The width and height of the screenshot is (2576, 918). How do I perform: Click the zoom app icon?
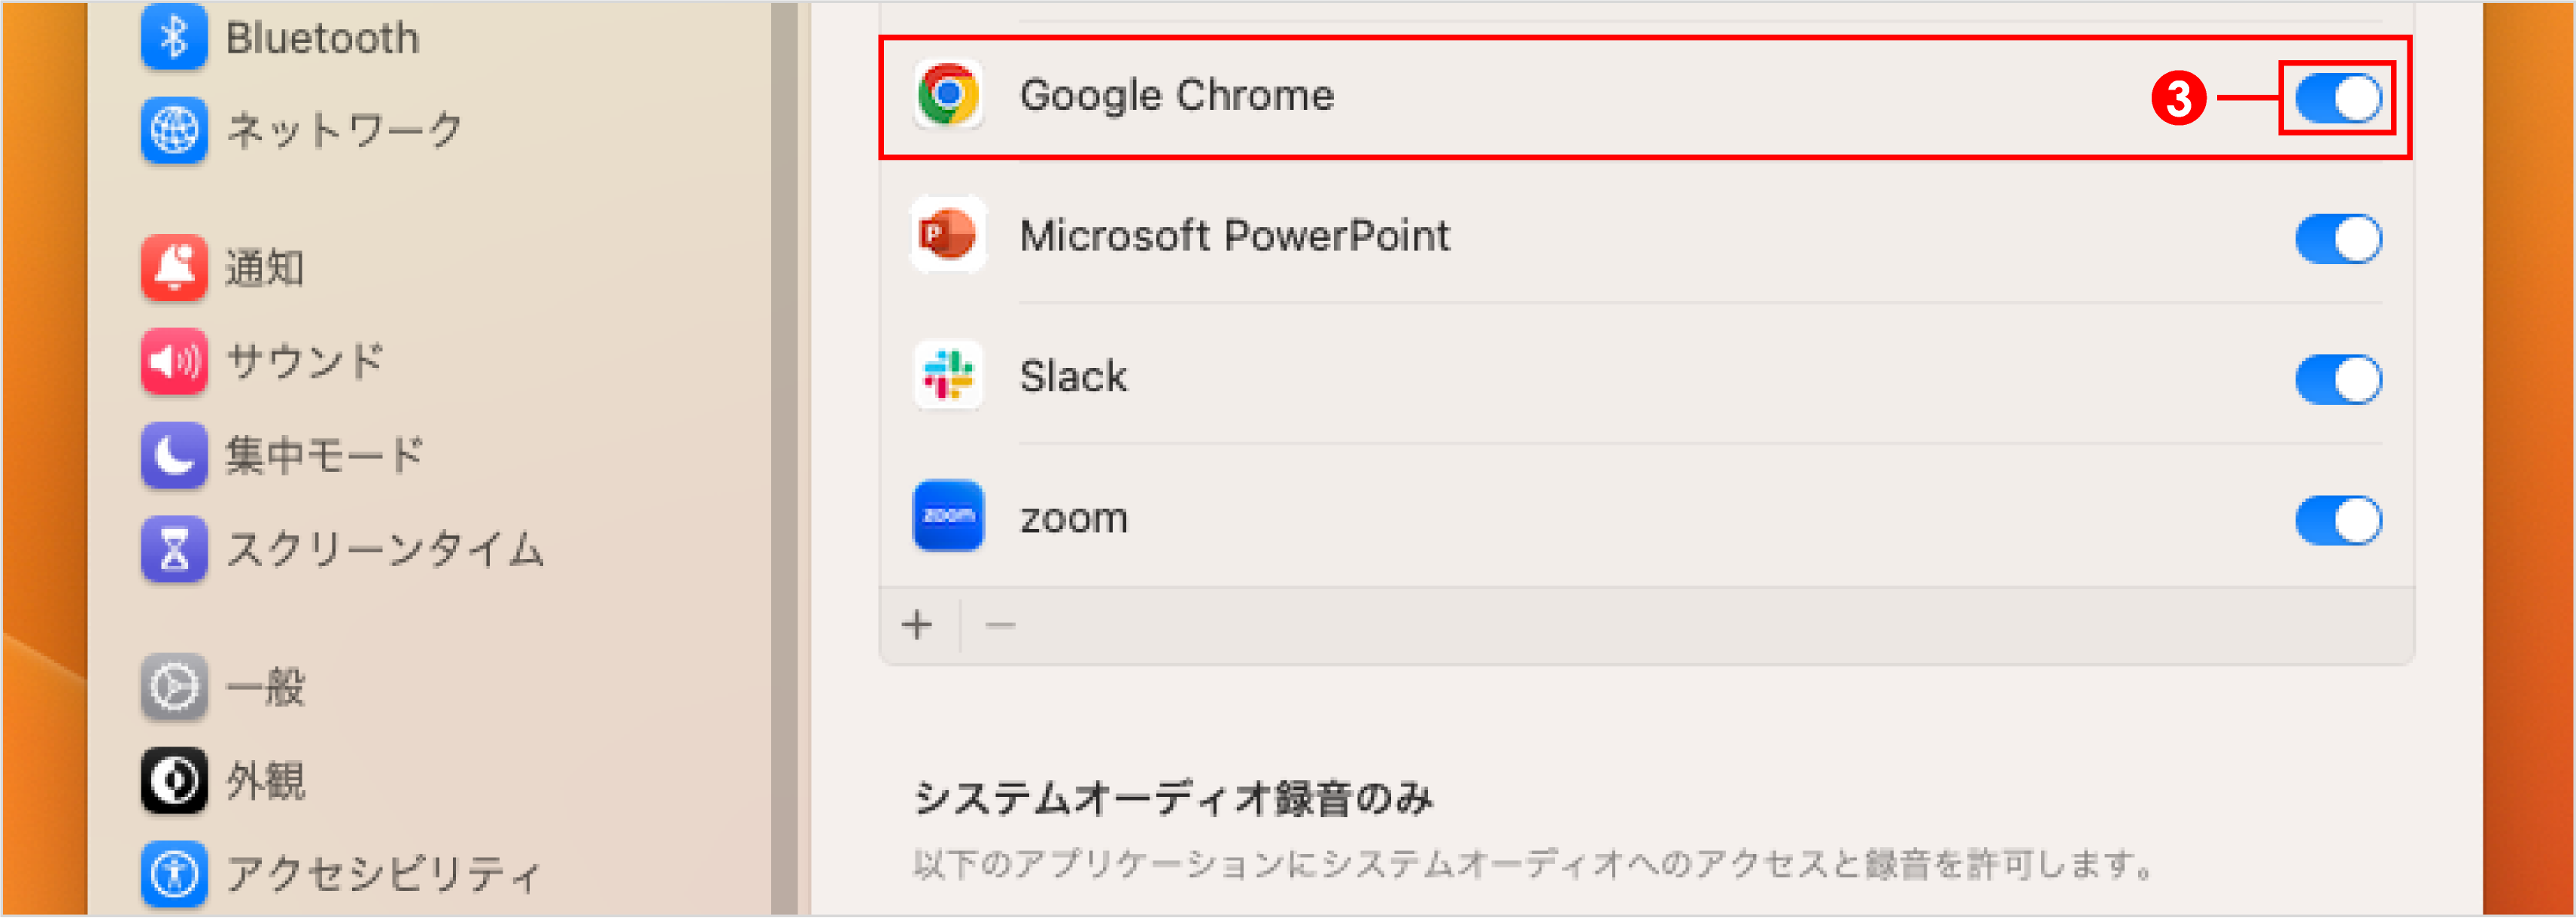(x=948, y=517)
